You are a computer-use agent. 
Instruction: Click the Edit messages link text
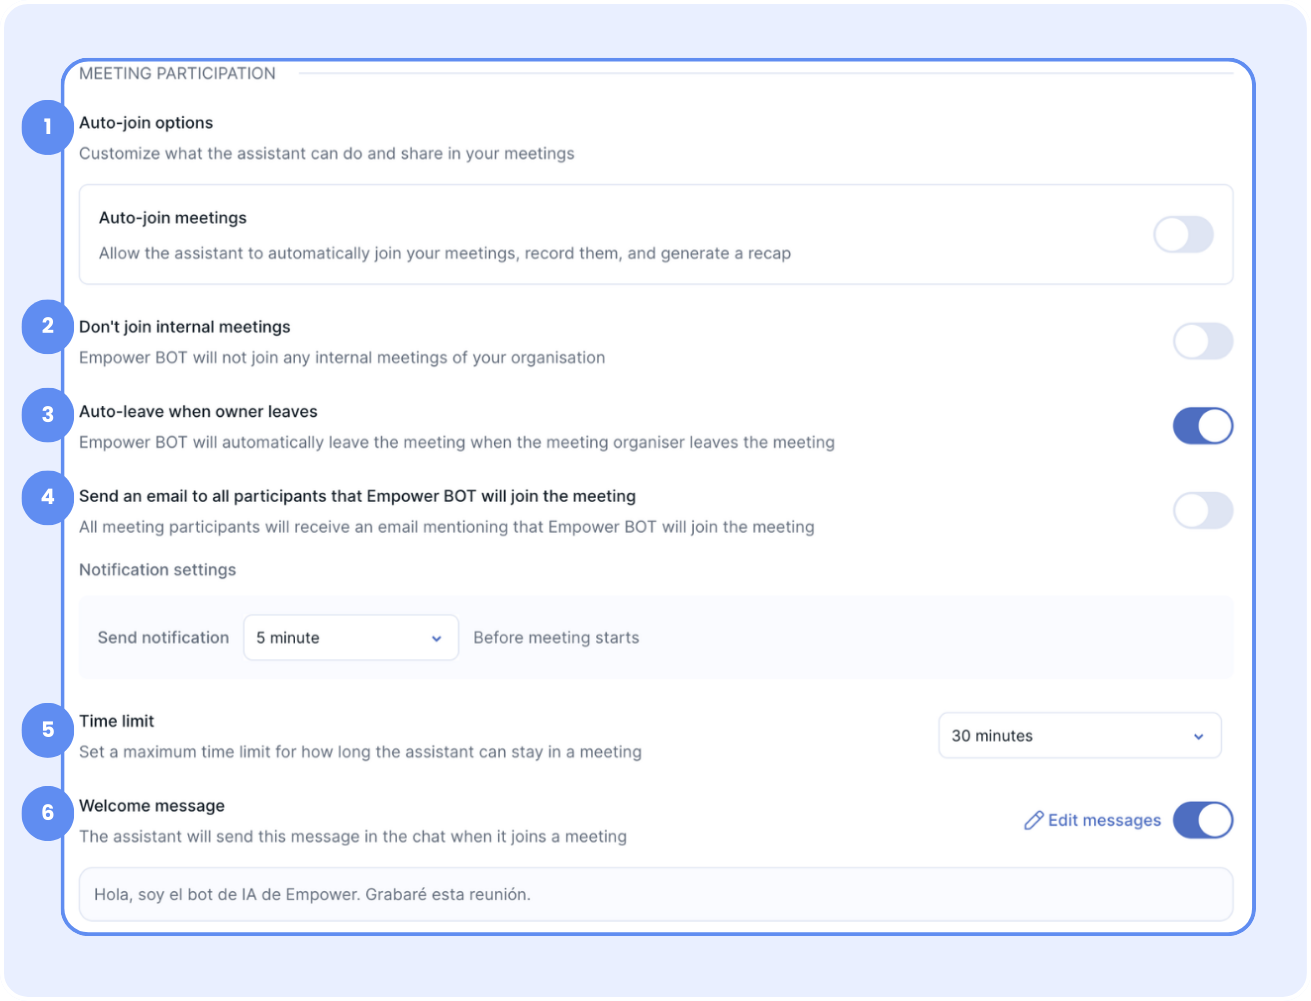1104,821
